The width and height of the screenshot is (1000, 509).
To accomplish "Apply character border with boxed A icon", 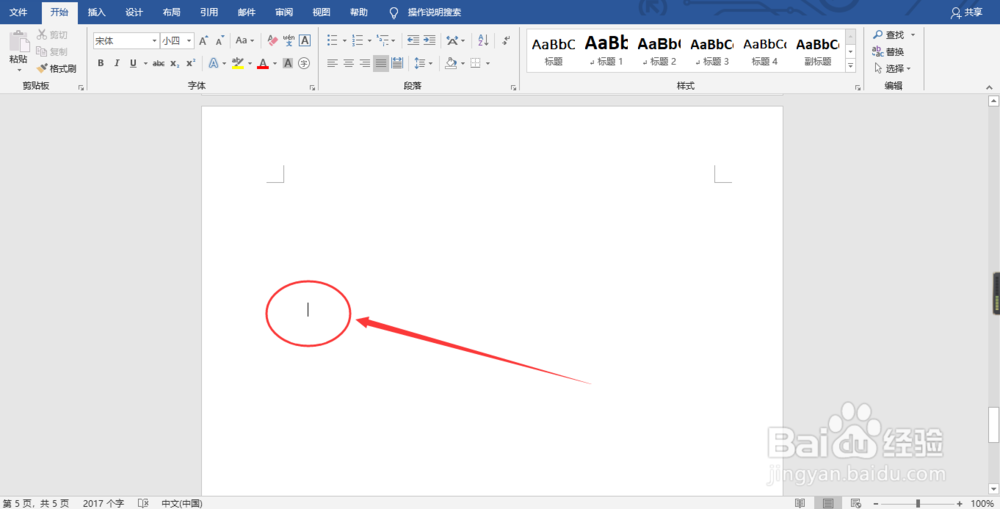I will pos(305,41).
